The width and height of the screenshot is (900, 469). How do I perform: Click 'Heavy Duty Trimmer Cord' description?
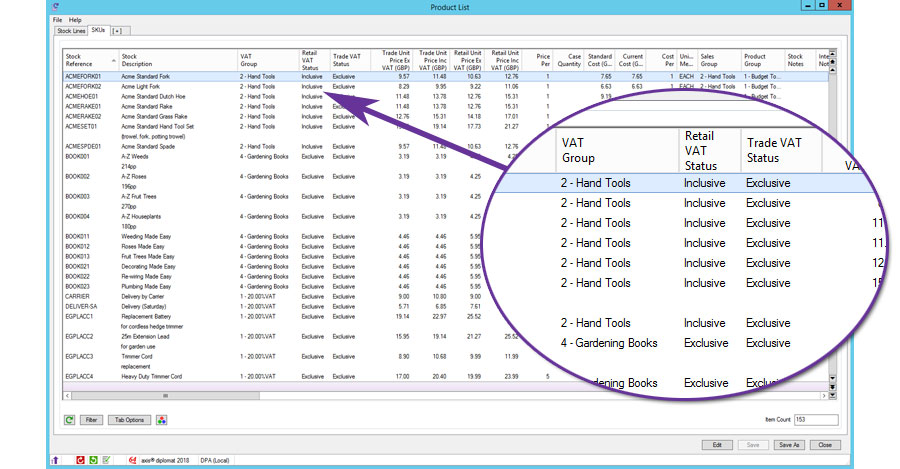[x=152, y=377]
